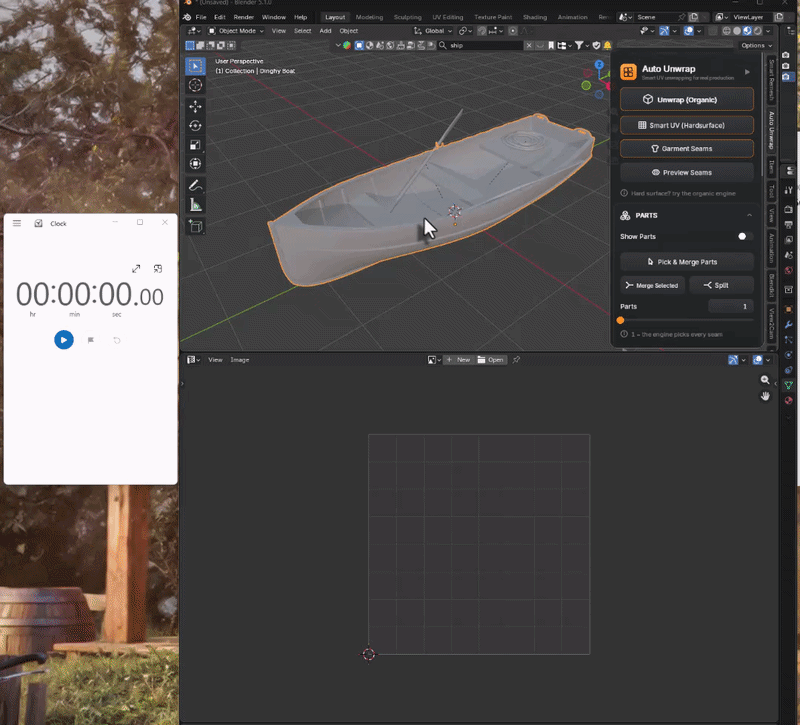Choose the Select Box tool
The height and width of the screenshot is (725, 800).
click(x=195, y=66)
